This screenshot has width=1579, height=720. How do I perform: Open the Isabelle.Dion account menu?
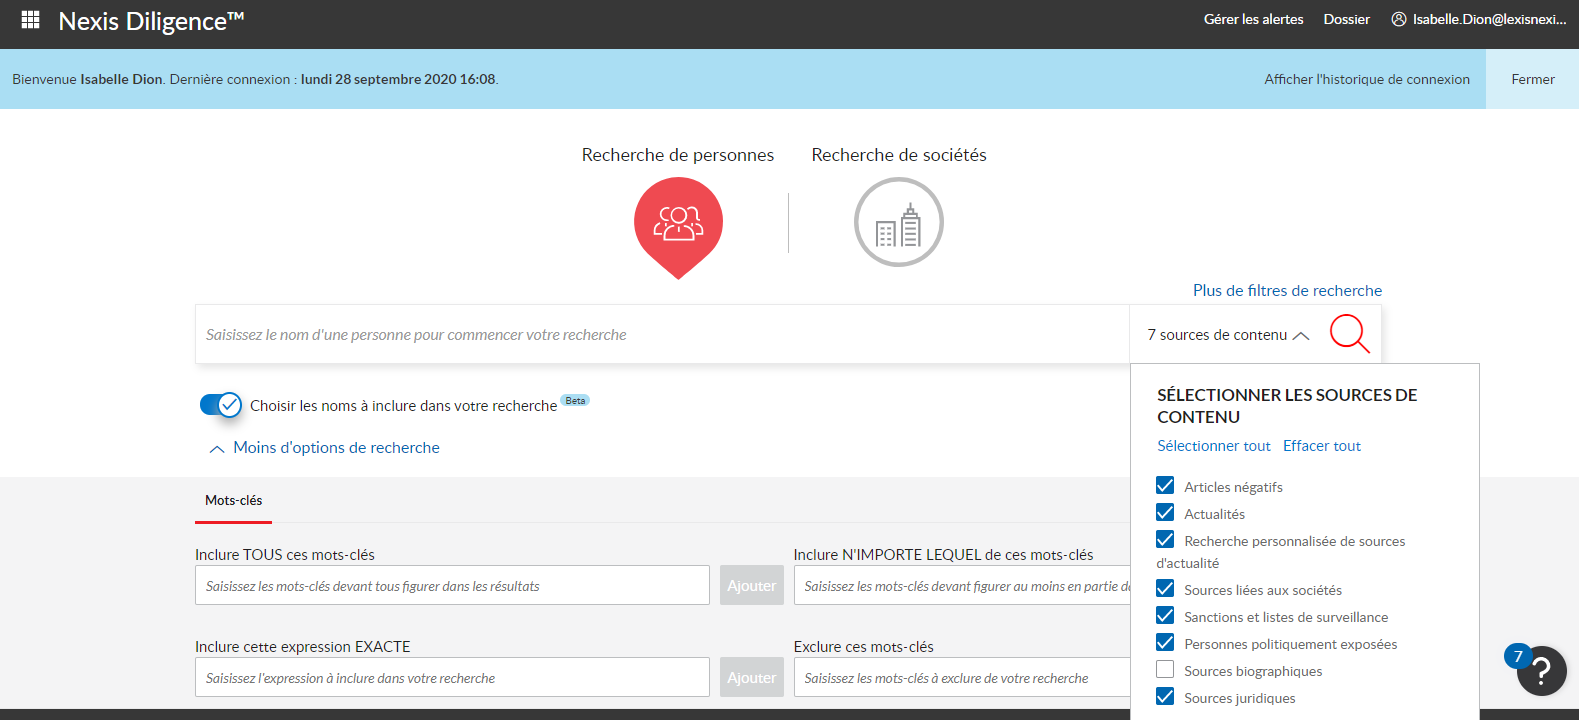(x=1479, y=19)
